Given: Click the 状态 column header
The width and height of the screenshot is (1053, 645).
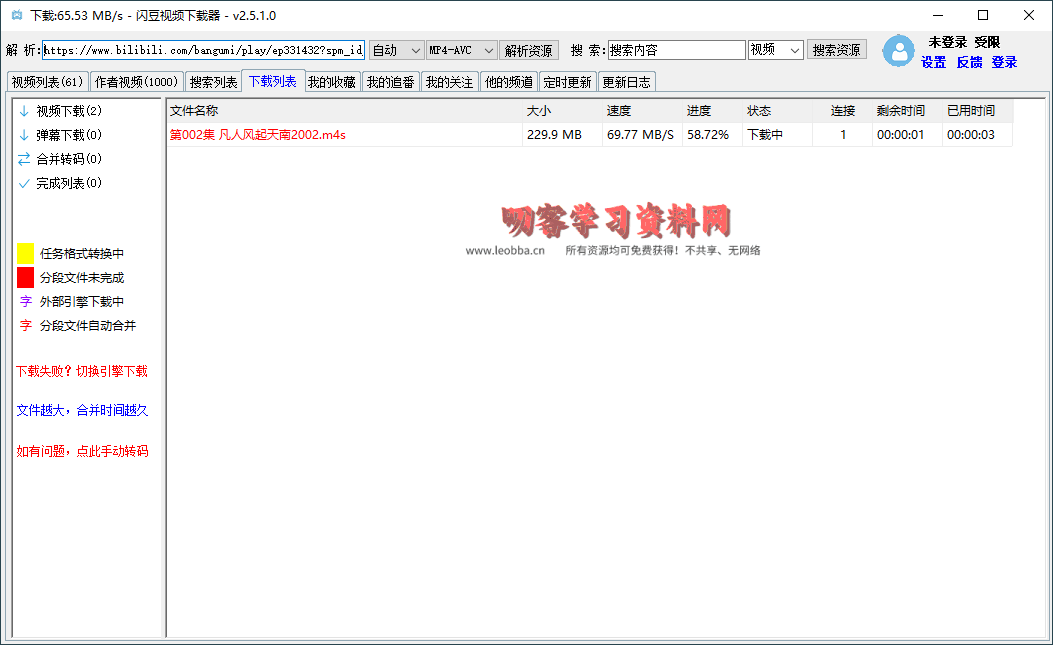Looking at the screenshot, I should click(x=778, y=111).
